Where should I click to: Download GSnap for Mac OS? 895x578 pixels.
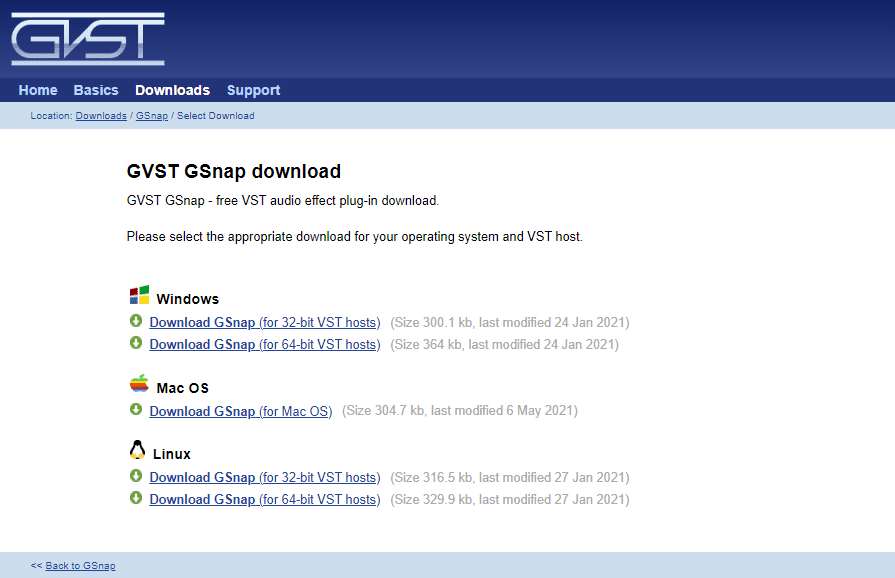pyautogui.click(x=241, y=411)
